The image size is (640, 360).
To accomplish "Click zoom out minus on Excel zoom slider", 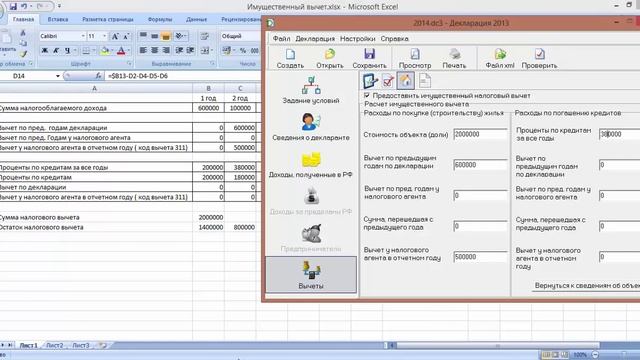I will pos(596,355).
